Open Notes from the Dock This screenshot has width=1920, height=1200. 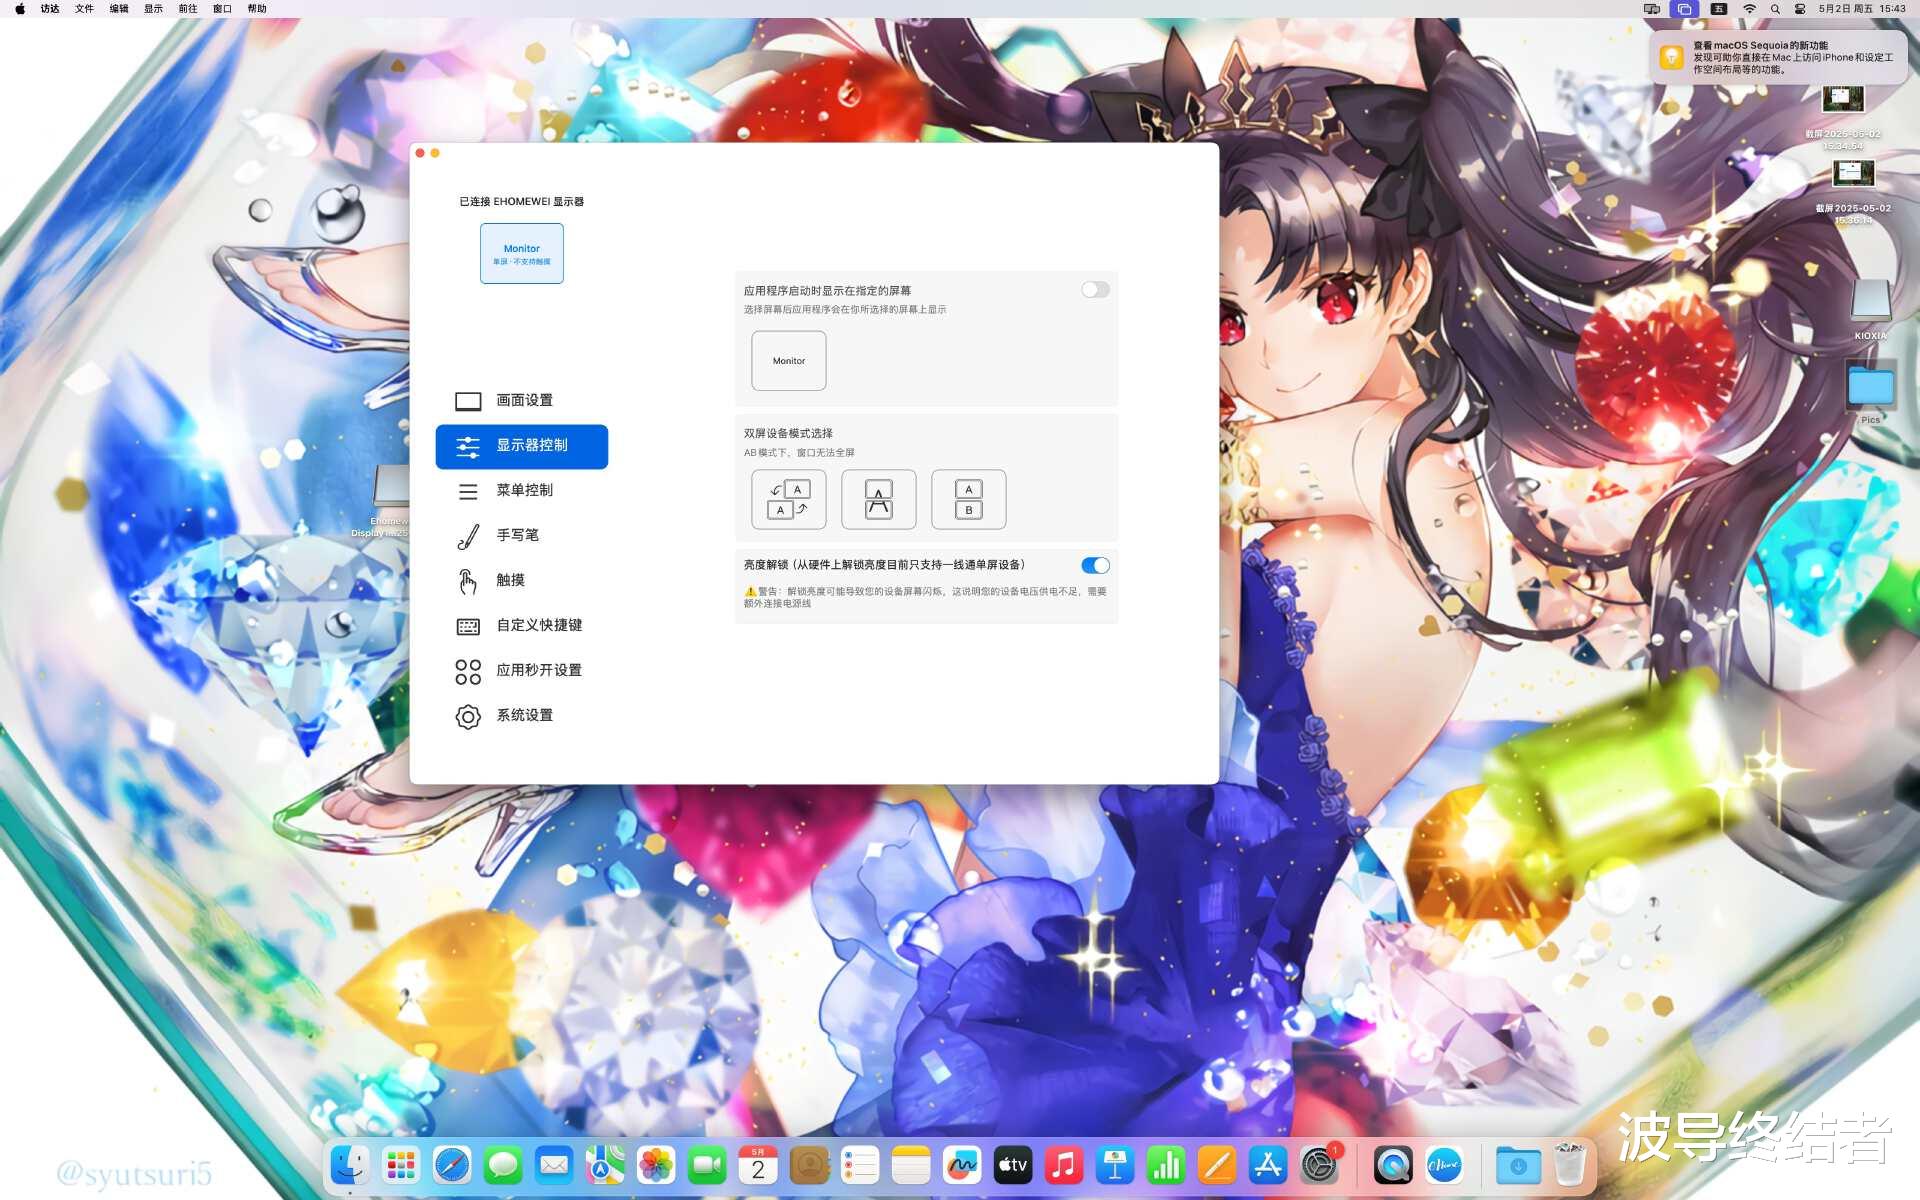[x=911, y=1165]
